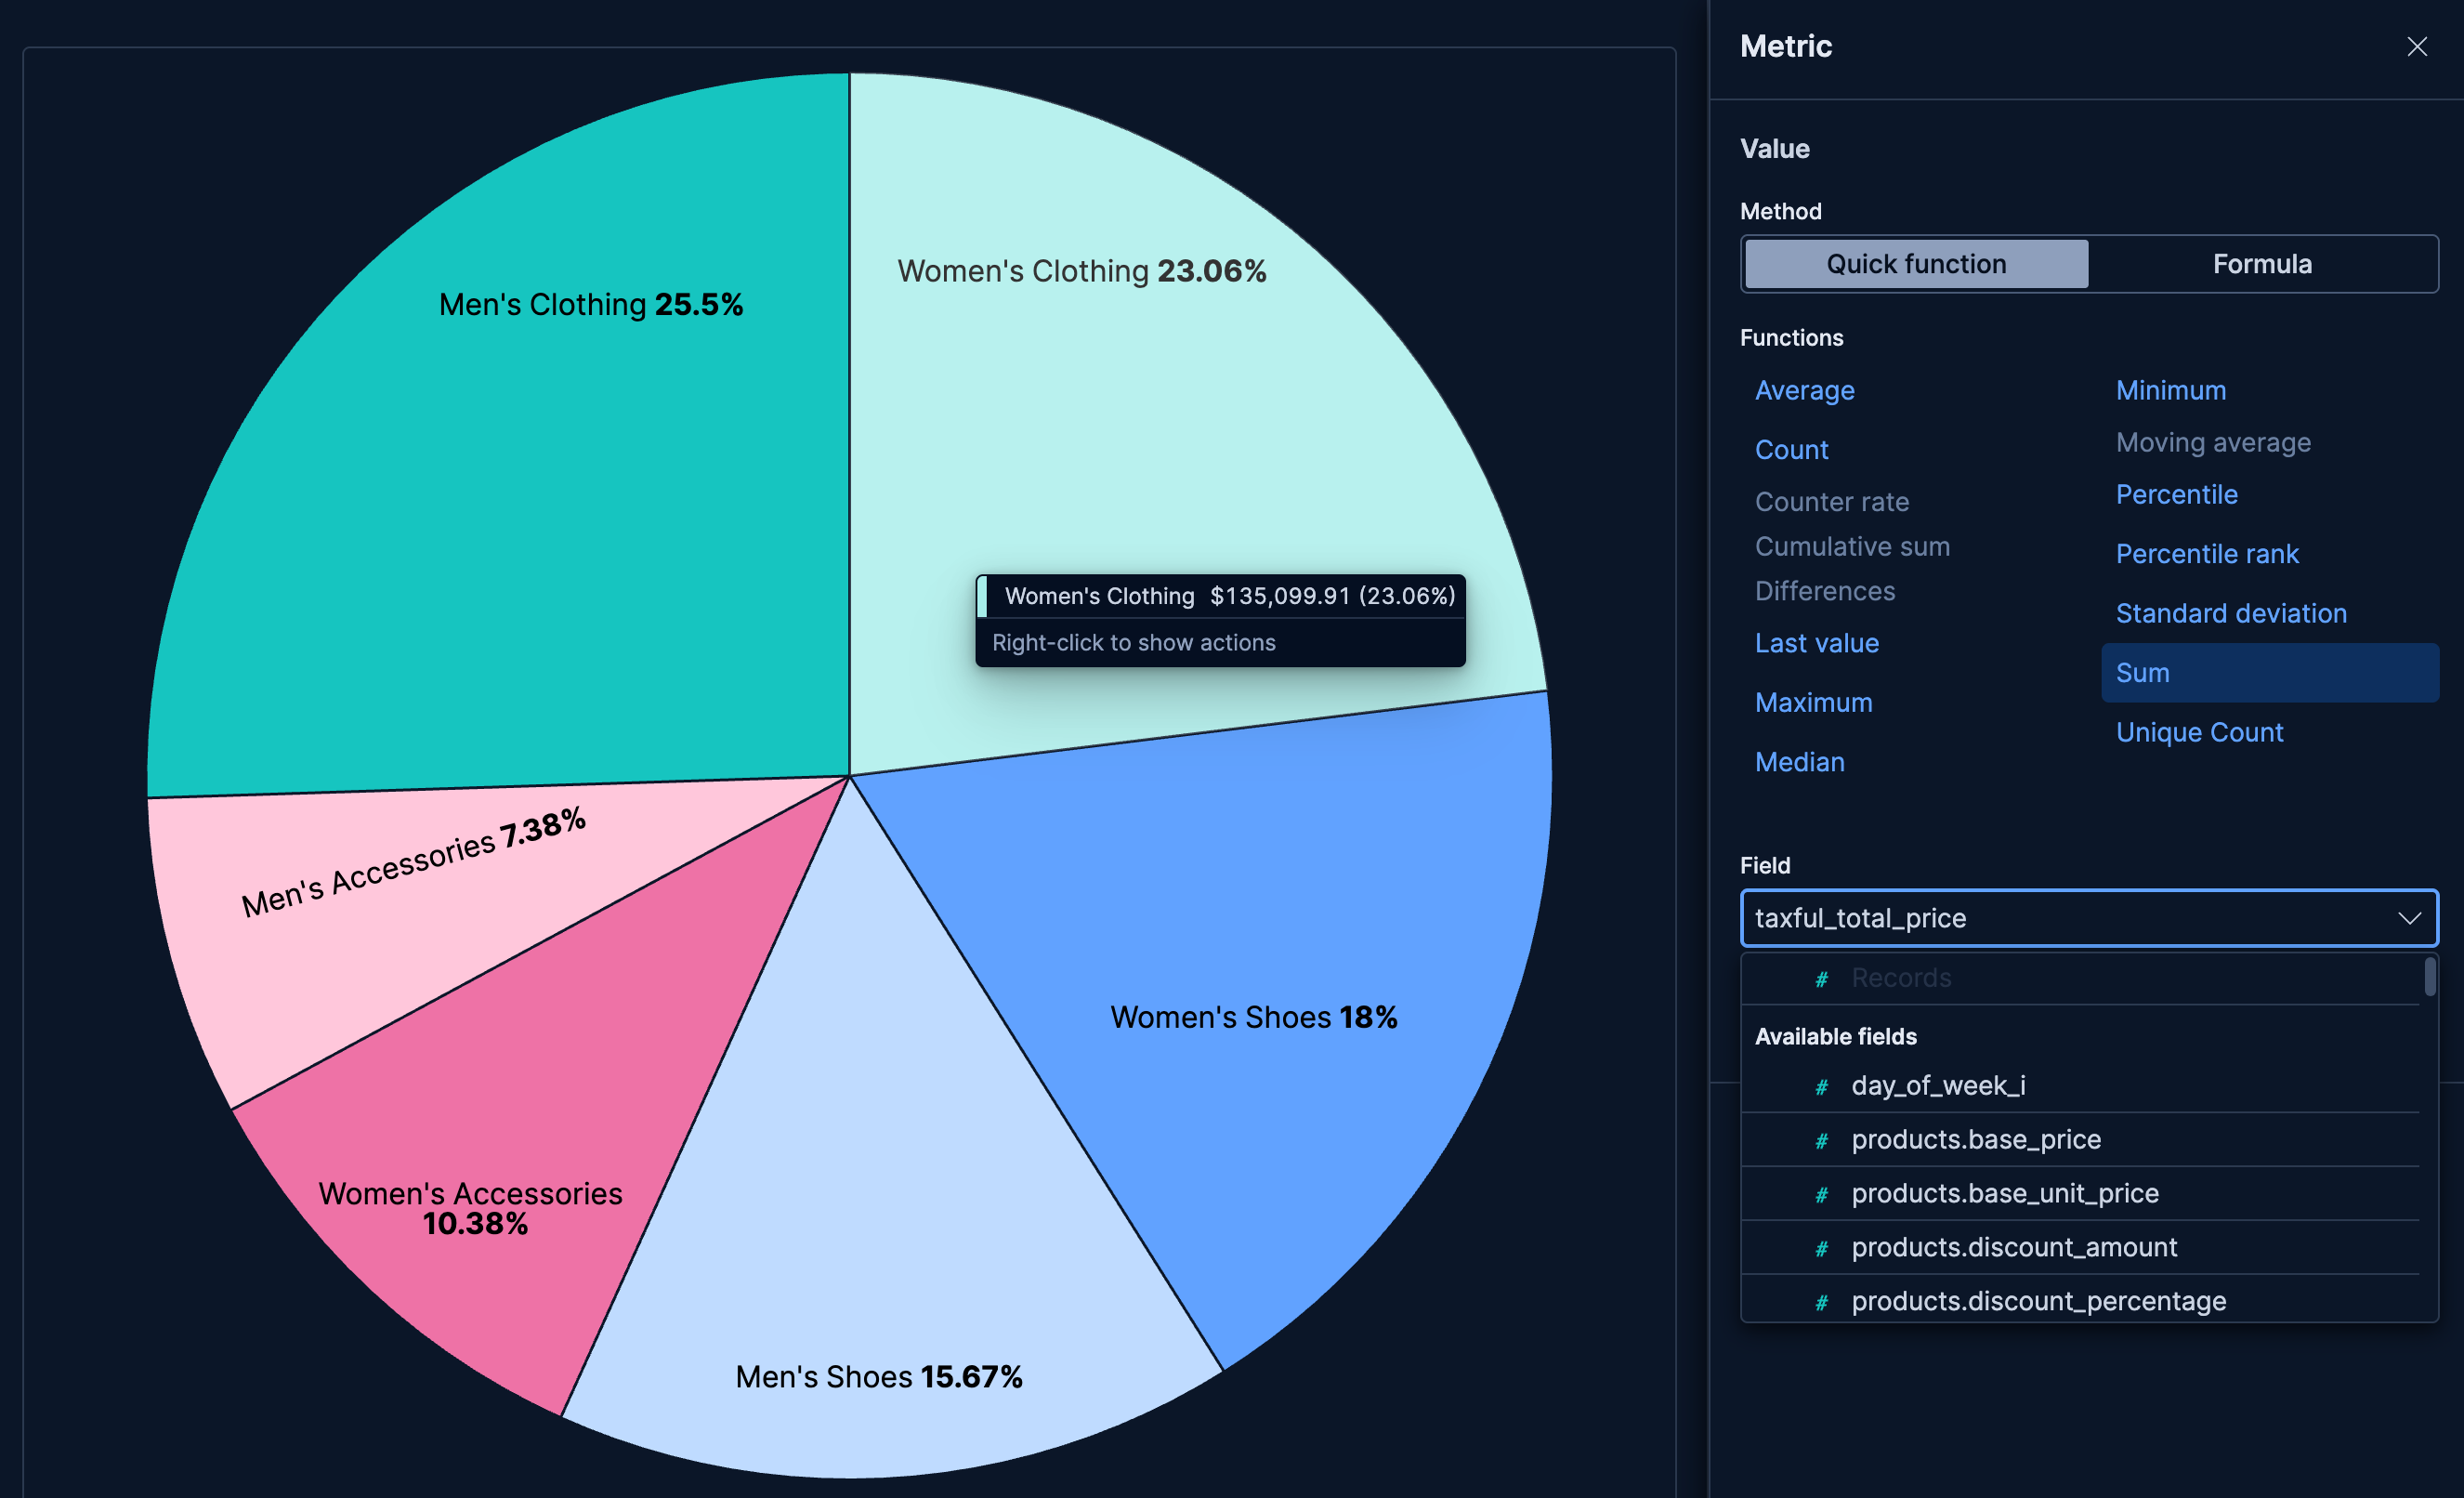Image resolution: width=2464 pixels, height=1498 pixels.
Task: Click the number type icon next to products.base_price
Action: [x=1821, y=1140]
